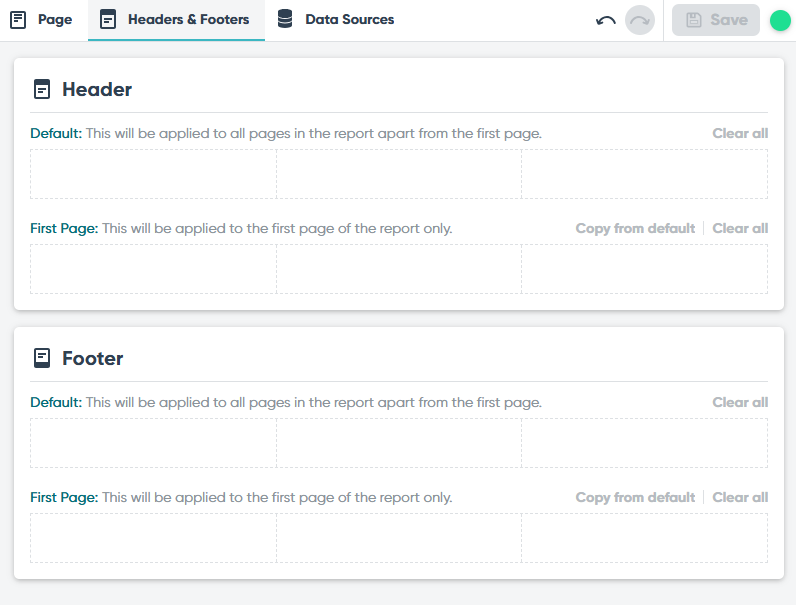Click the Save button
796x605 pixels.
[716, 20]
